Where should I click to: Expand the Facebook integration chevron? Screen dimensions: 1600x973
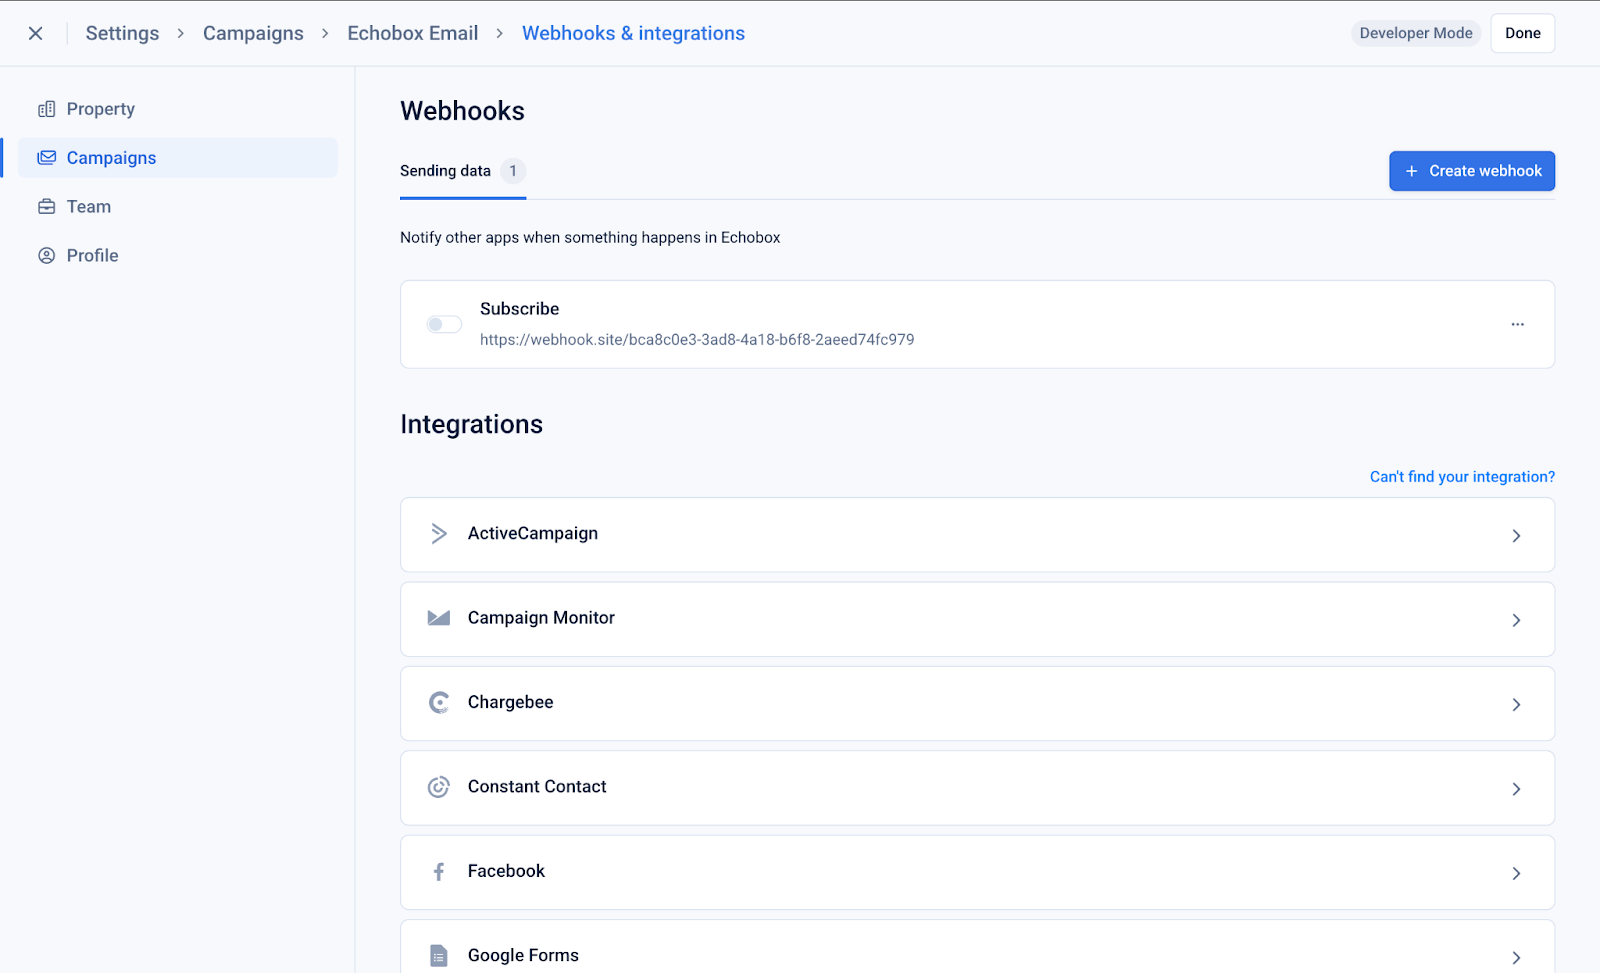(x=1516, y=874)
